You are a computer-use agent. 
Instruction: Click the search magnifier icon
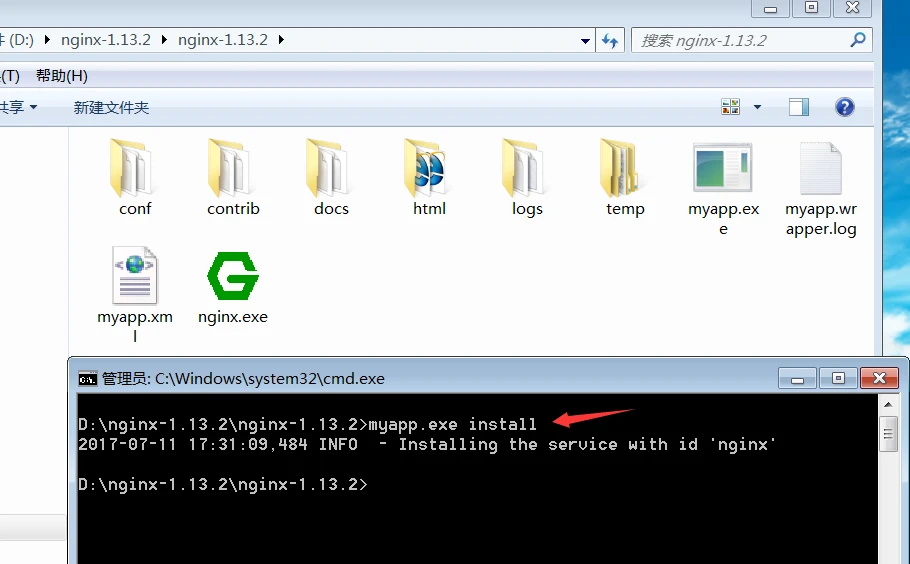pos(857,40)
